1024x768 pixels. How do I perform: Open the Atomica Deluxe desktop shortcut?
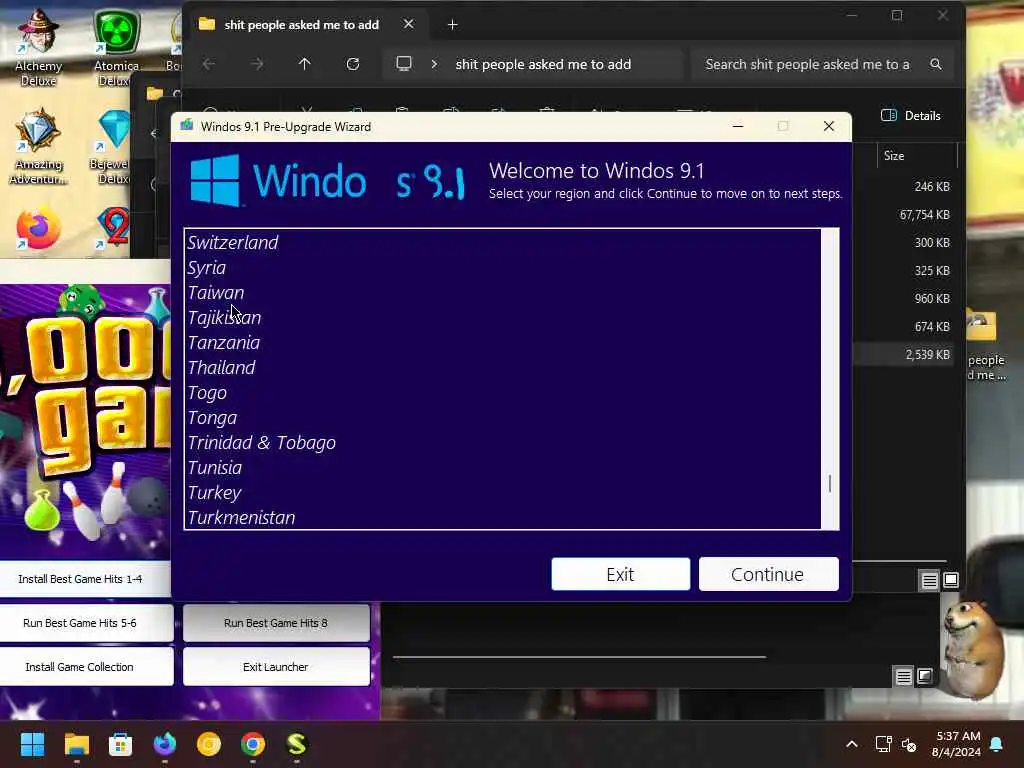(116, 48)
